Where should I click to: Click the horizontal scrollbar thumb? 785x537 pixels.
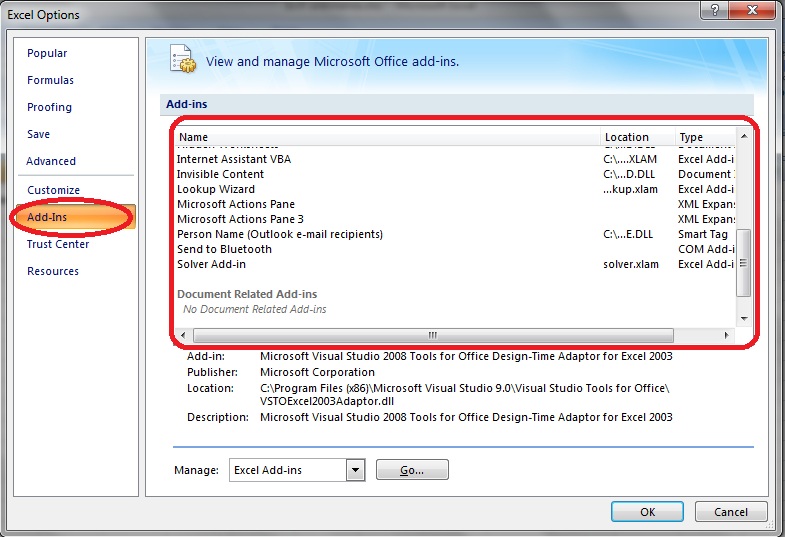(433, 335)
